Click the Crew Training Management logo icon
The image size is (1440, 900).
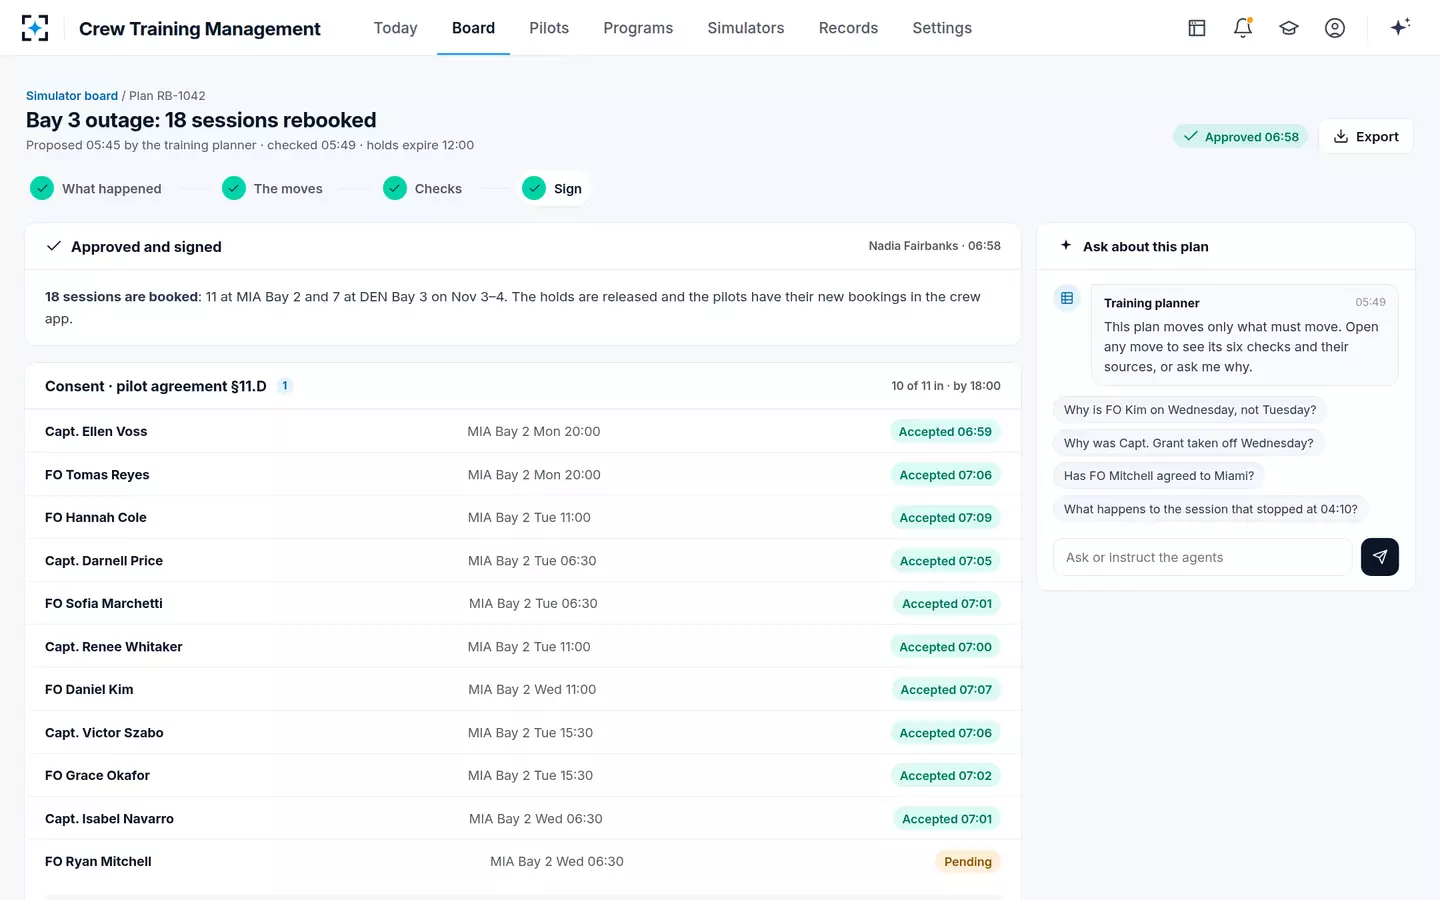coord(35,28)
